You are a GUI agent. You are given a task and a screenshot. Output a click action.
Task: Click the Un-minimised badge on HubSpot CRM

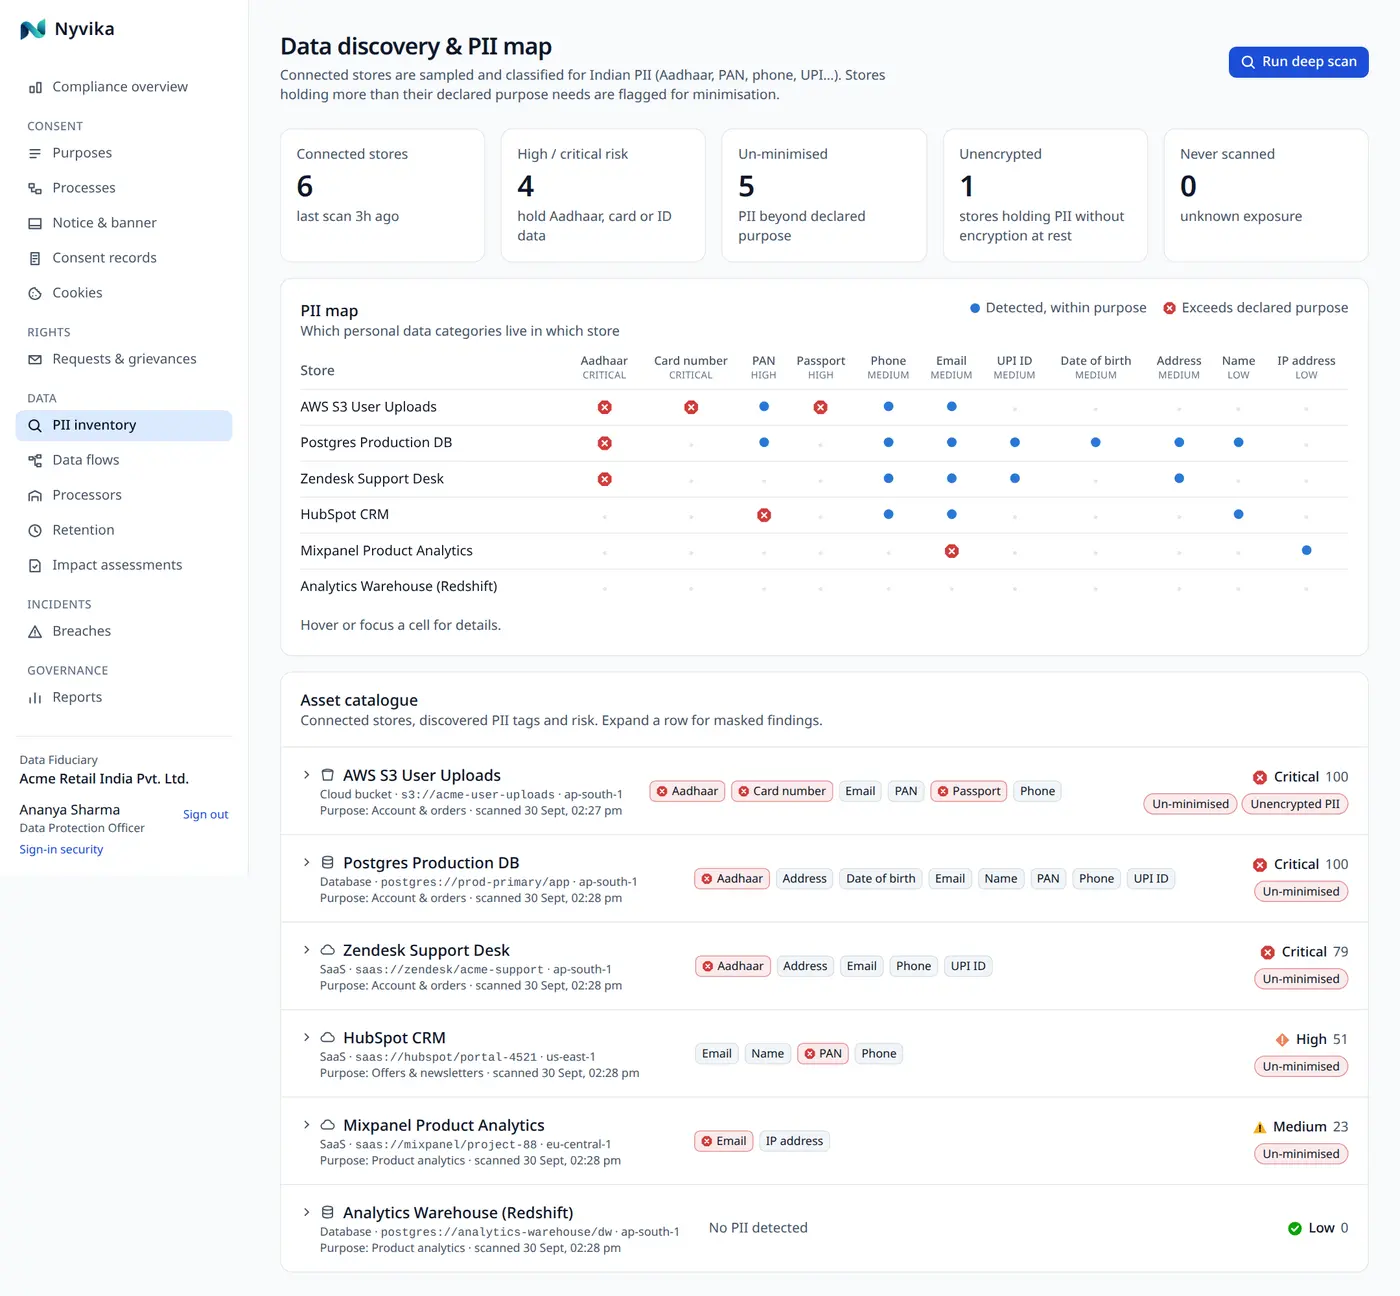[1301, 1067]
